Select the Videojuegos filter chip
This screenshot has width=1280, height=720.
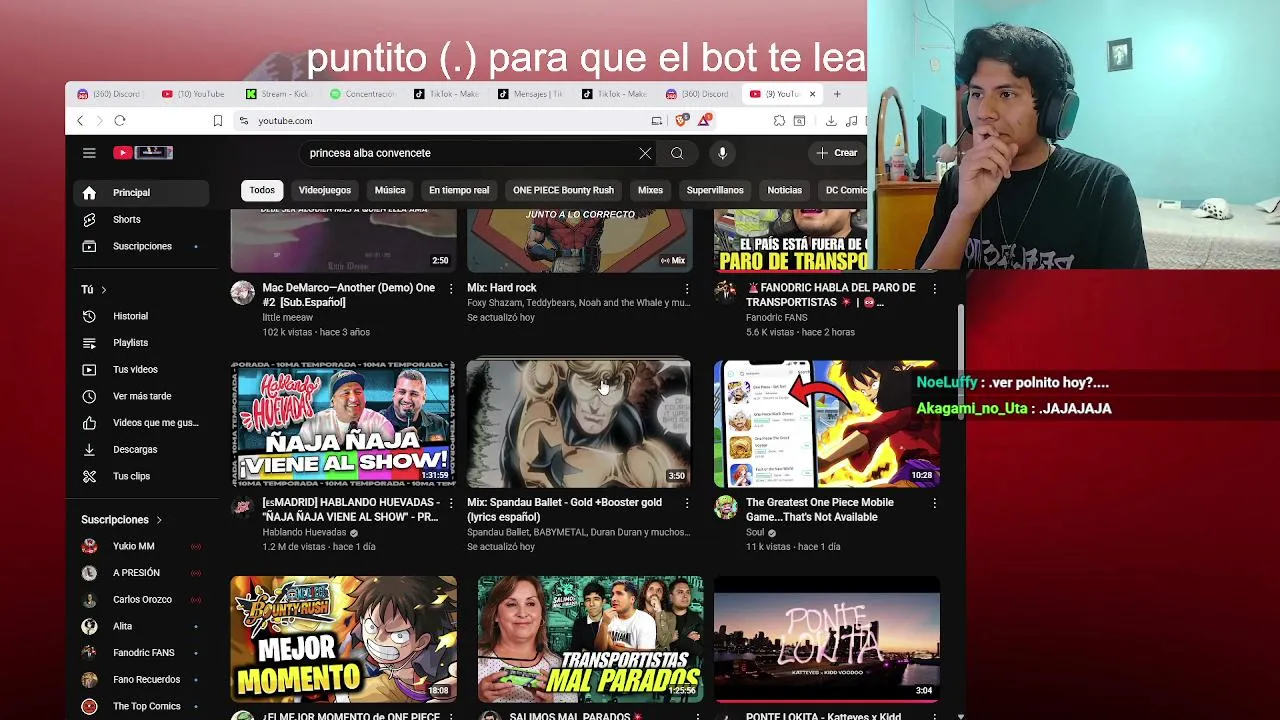pos(325,190)
